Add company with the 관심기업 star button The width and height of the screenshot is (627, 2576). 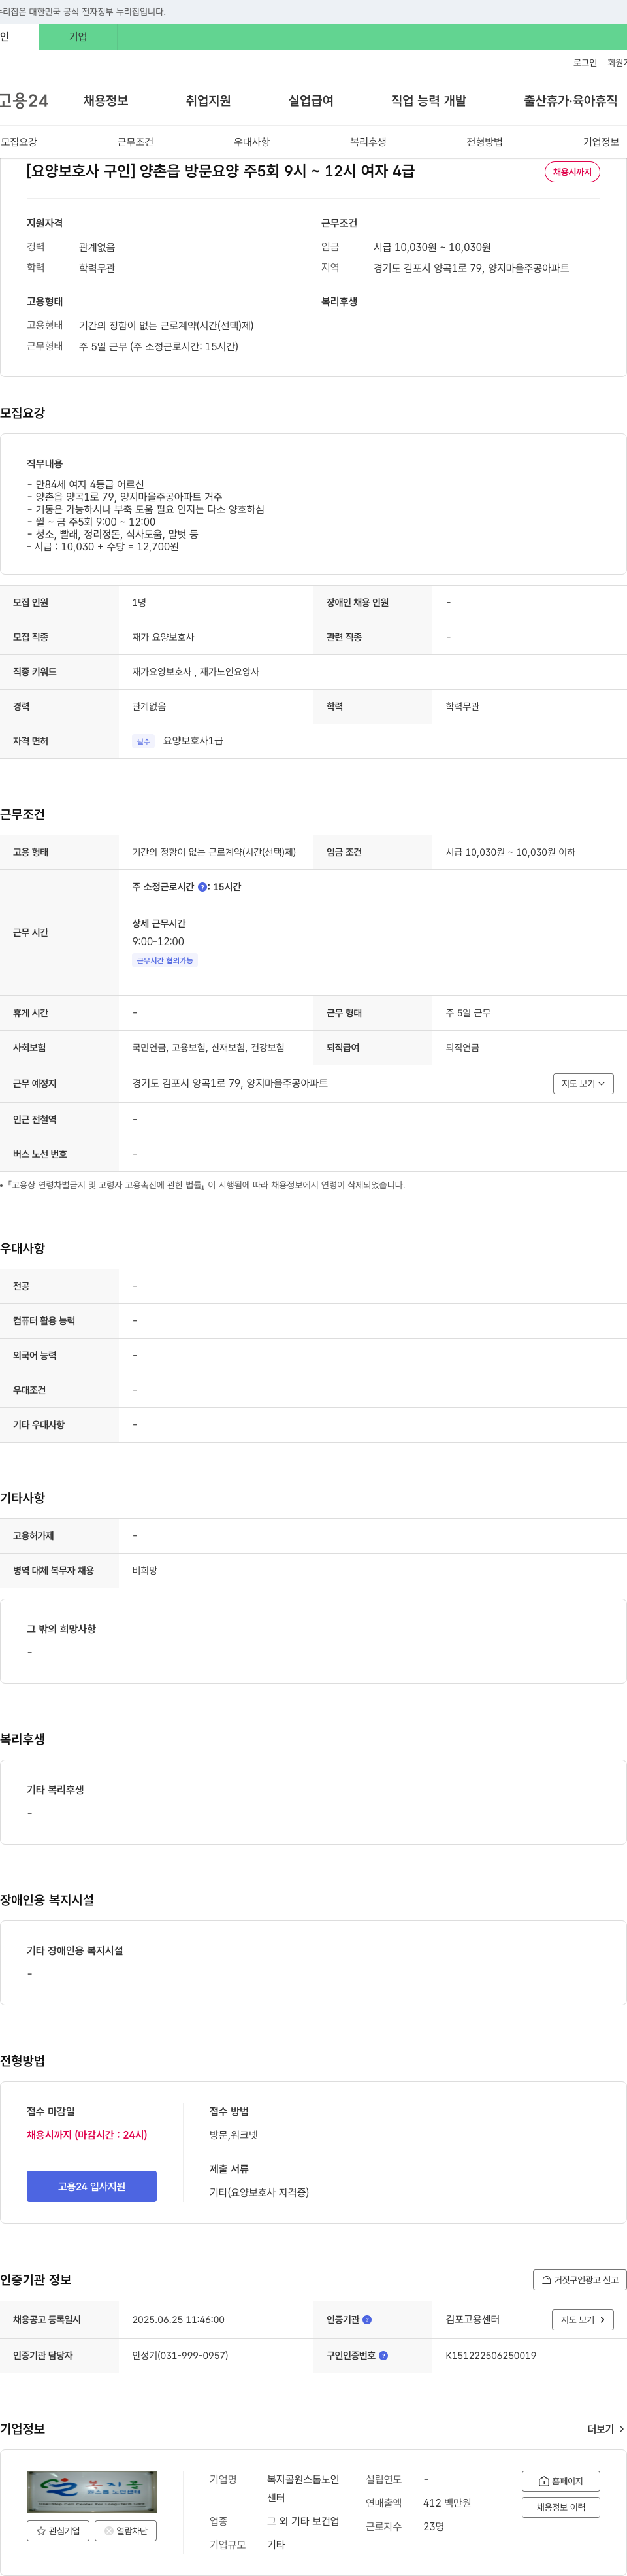click(58, 2531)
